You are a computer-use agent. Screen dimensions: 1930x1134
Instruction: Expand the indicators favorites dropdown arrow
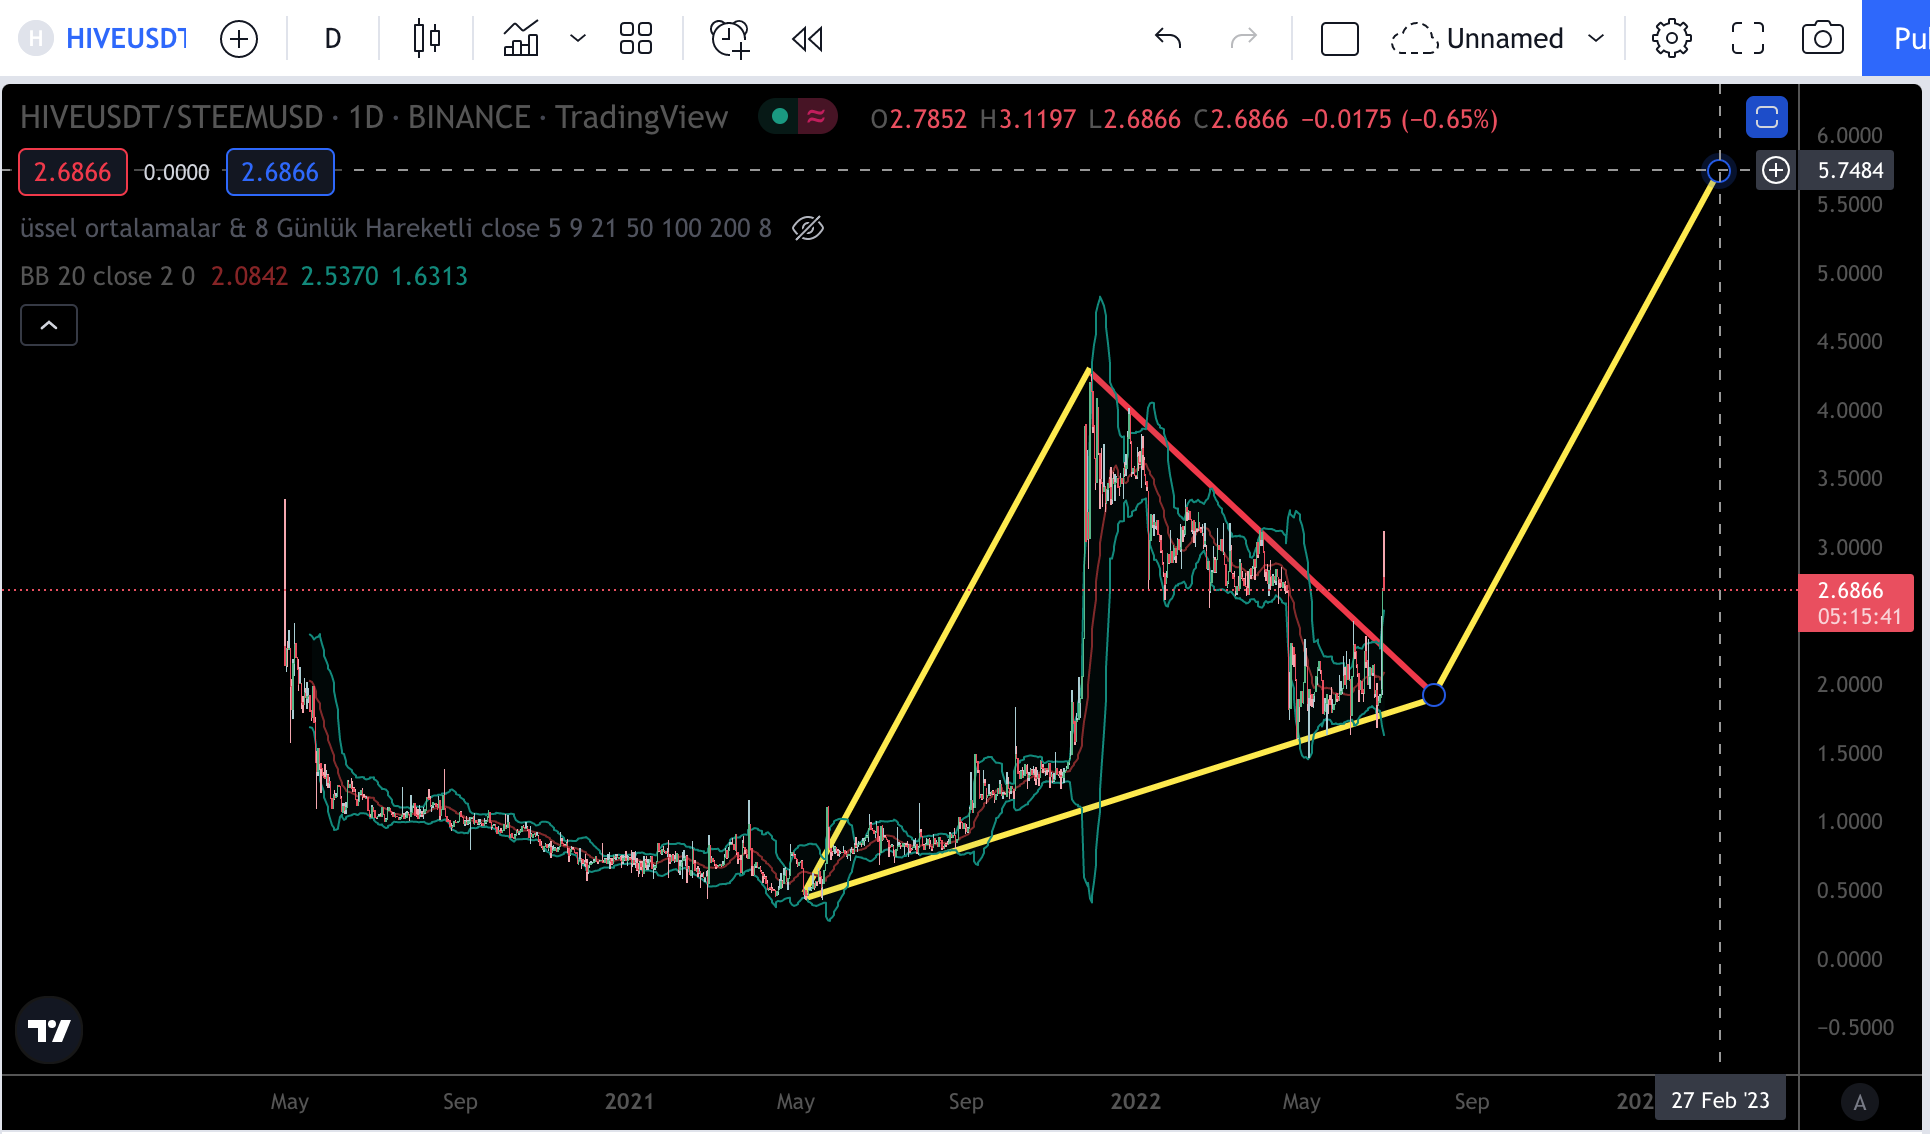tap(578, 39)
